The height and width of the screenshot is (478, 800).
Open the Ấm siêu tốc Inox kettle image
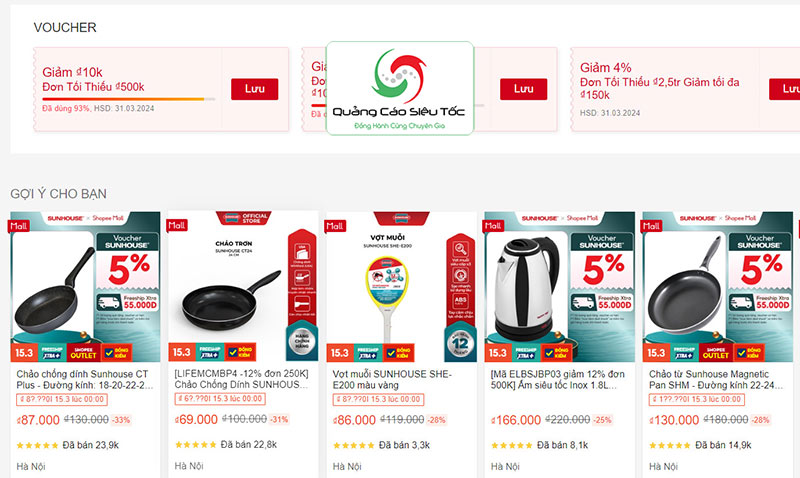(560, 287)
